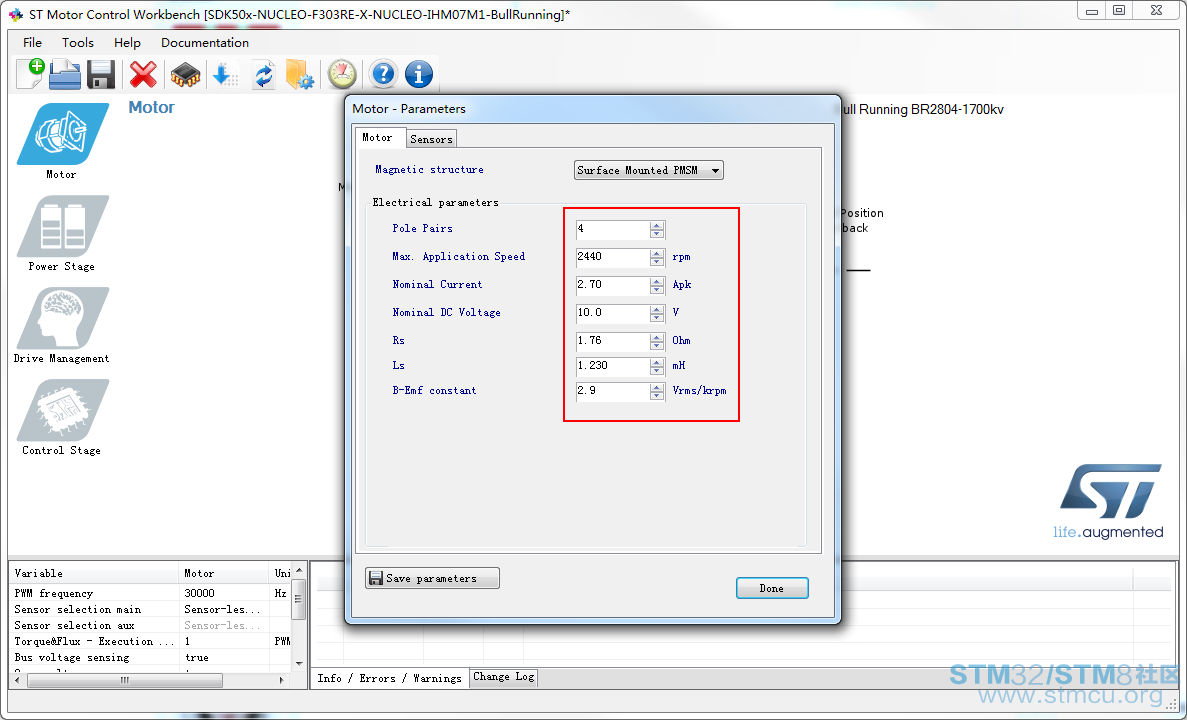Increase Rs value with up arrow
The width and height of the screenshot is (1187, 720).
657,337
